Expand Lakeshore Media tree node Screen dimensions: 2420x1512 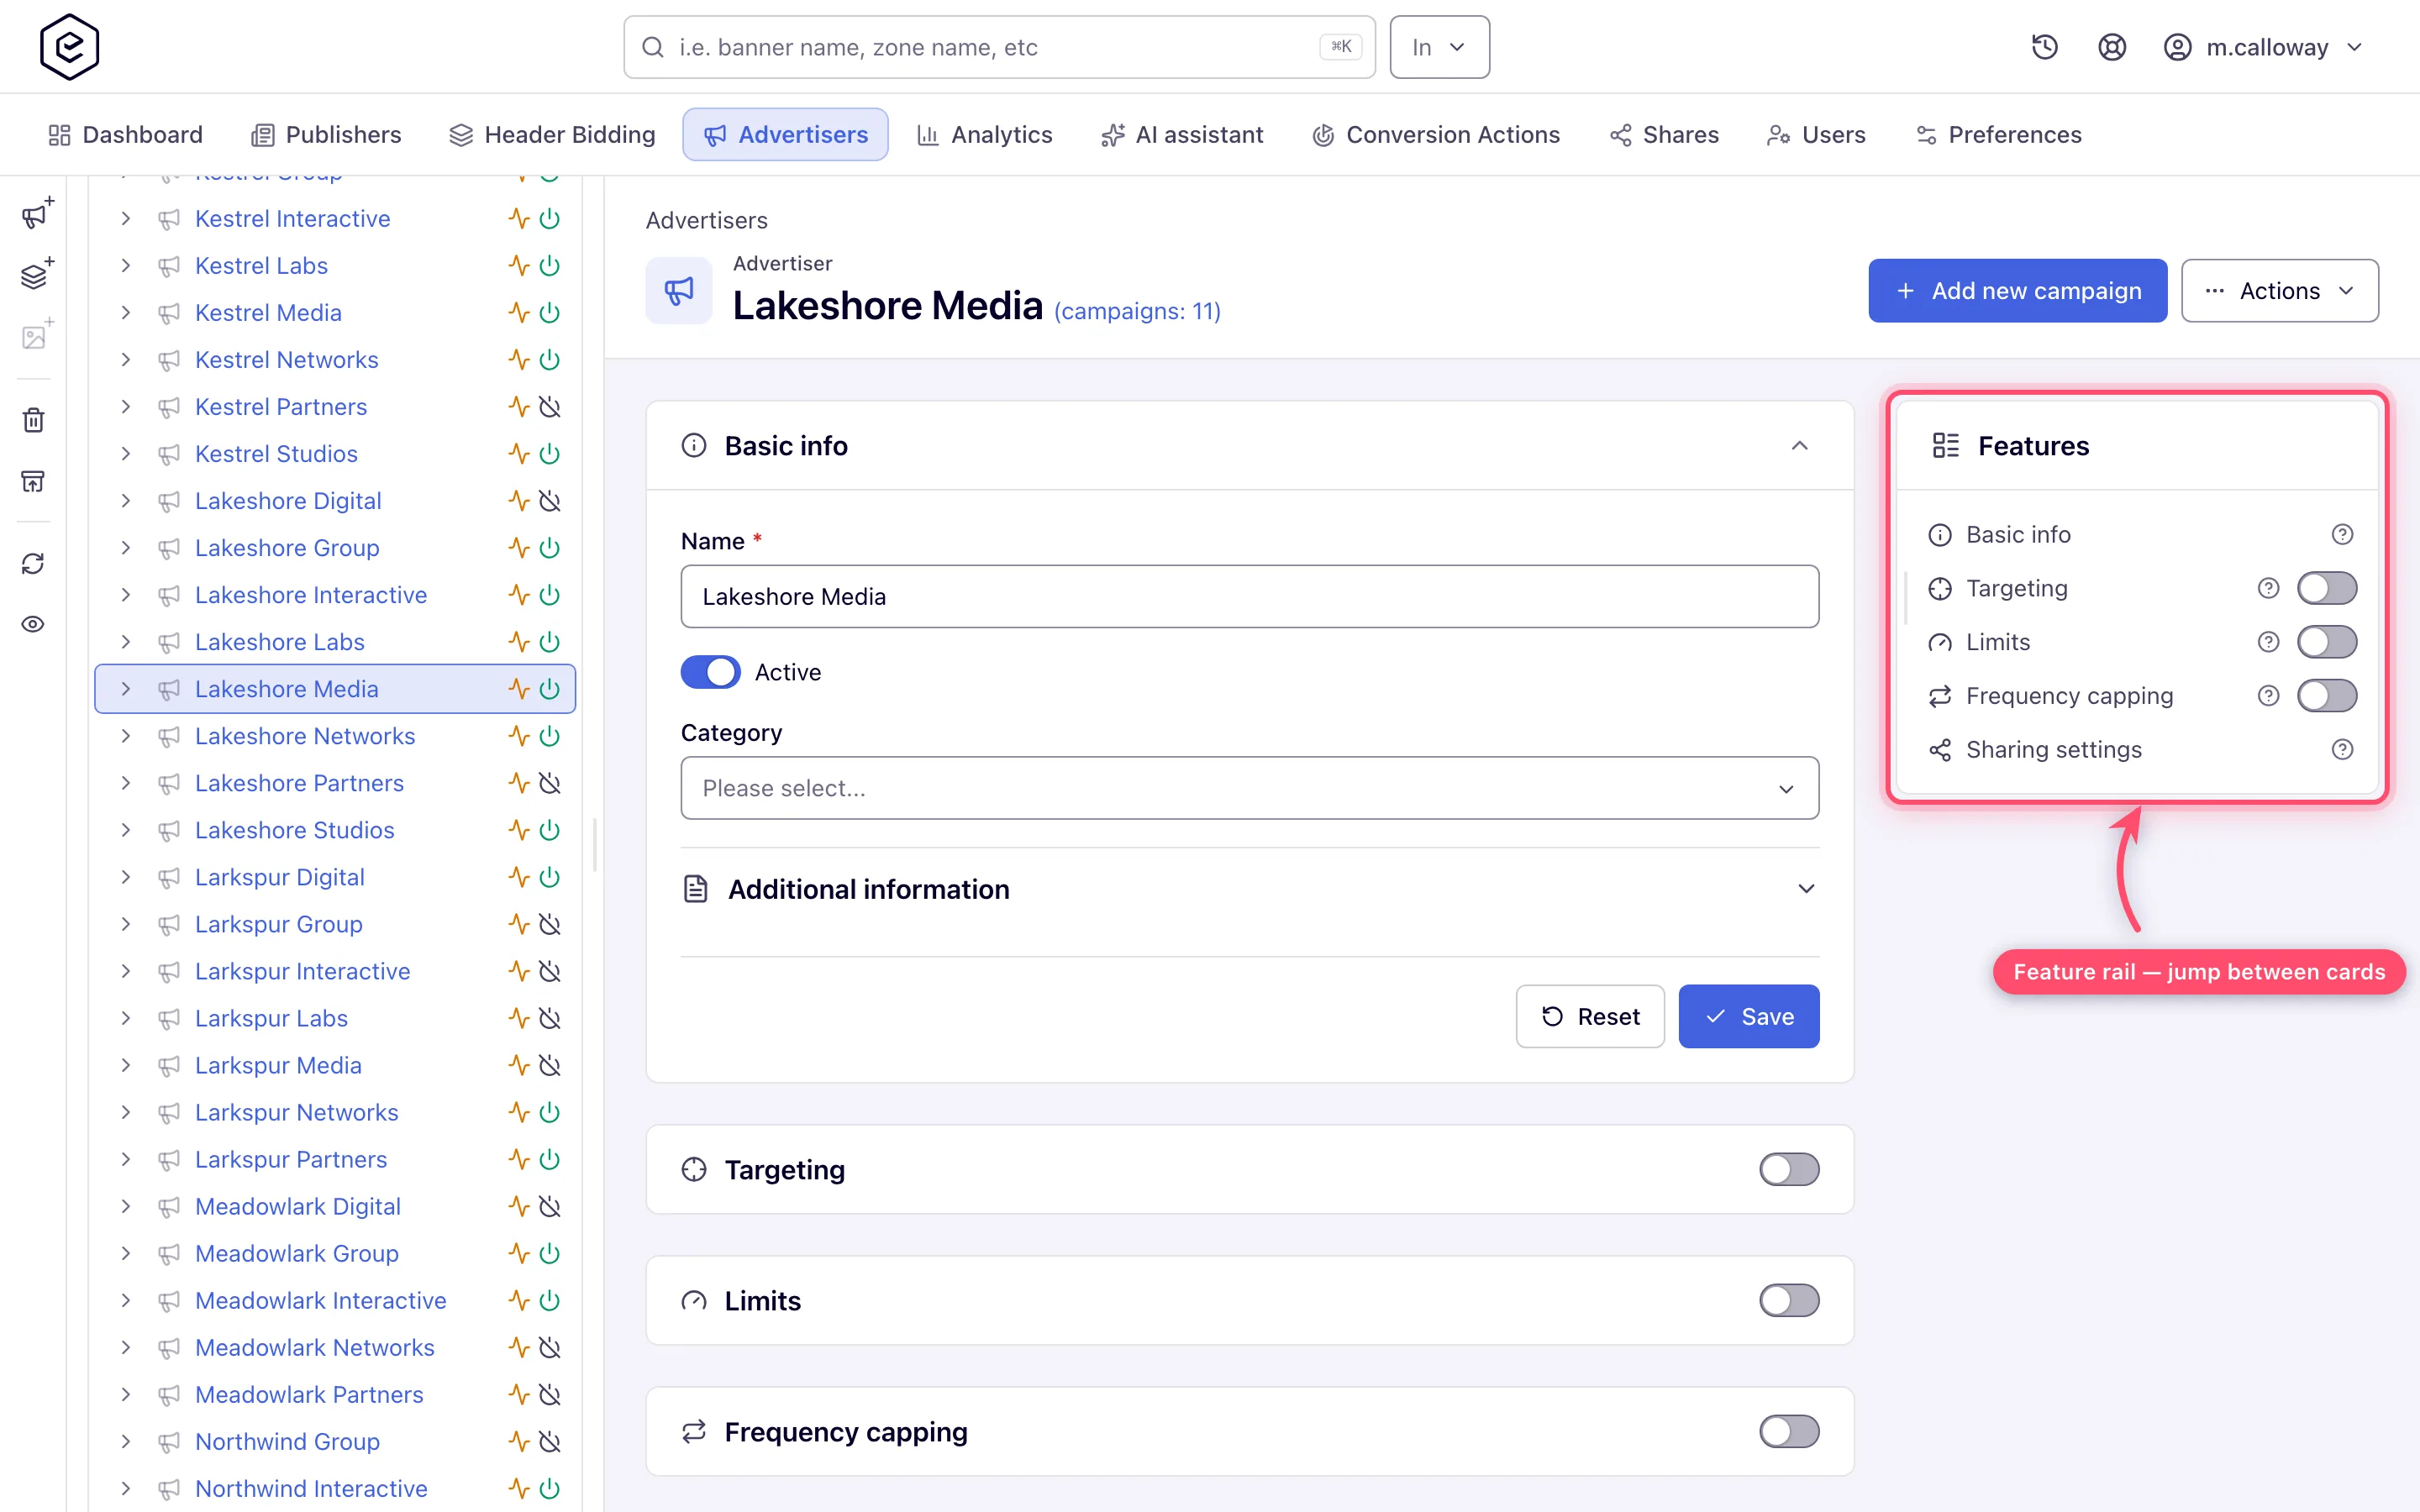pyautogui.click(x=125, y=689)
